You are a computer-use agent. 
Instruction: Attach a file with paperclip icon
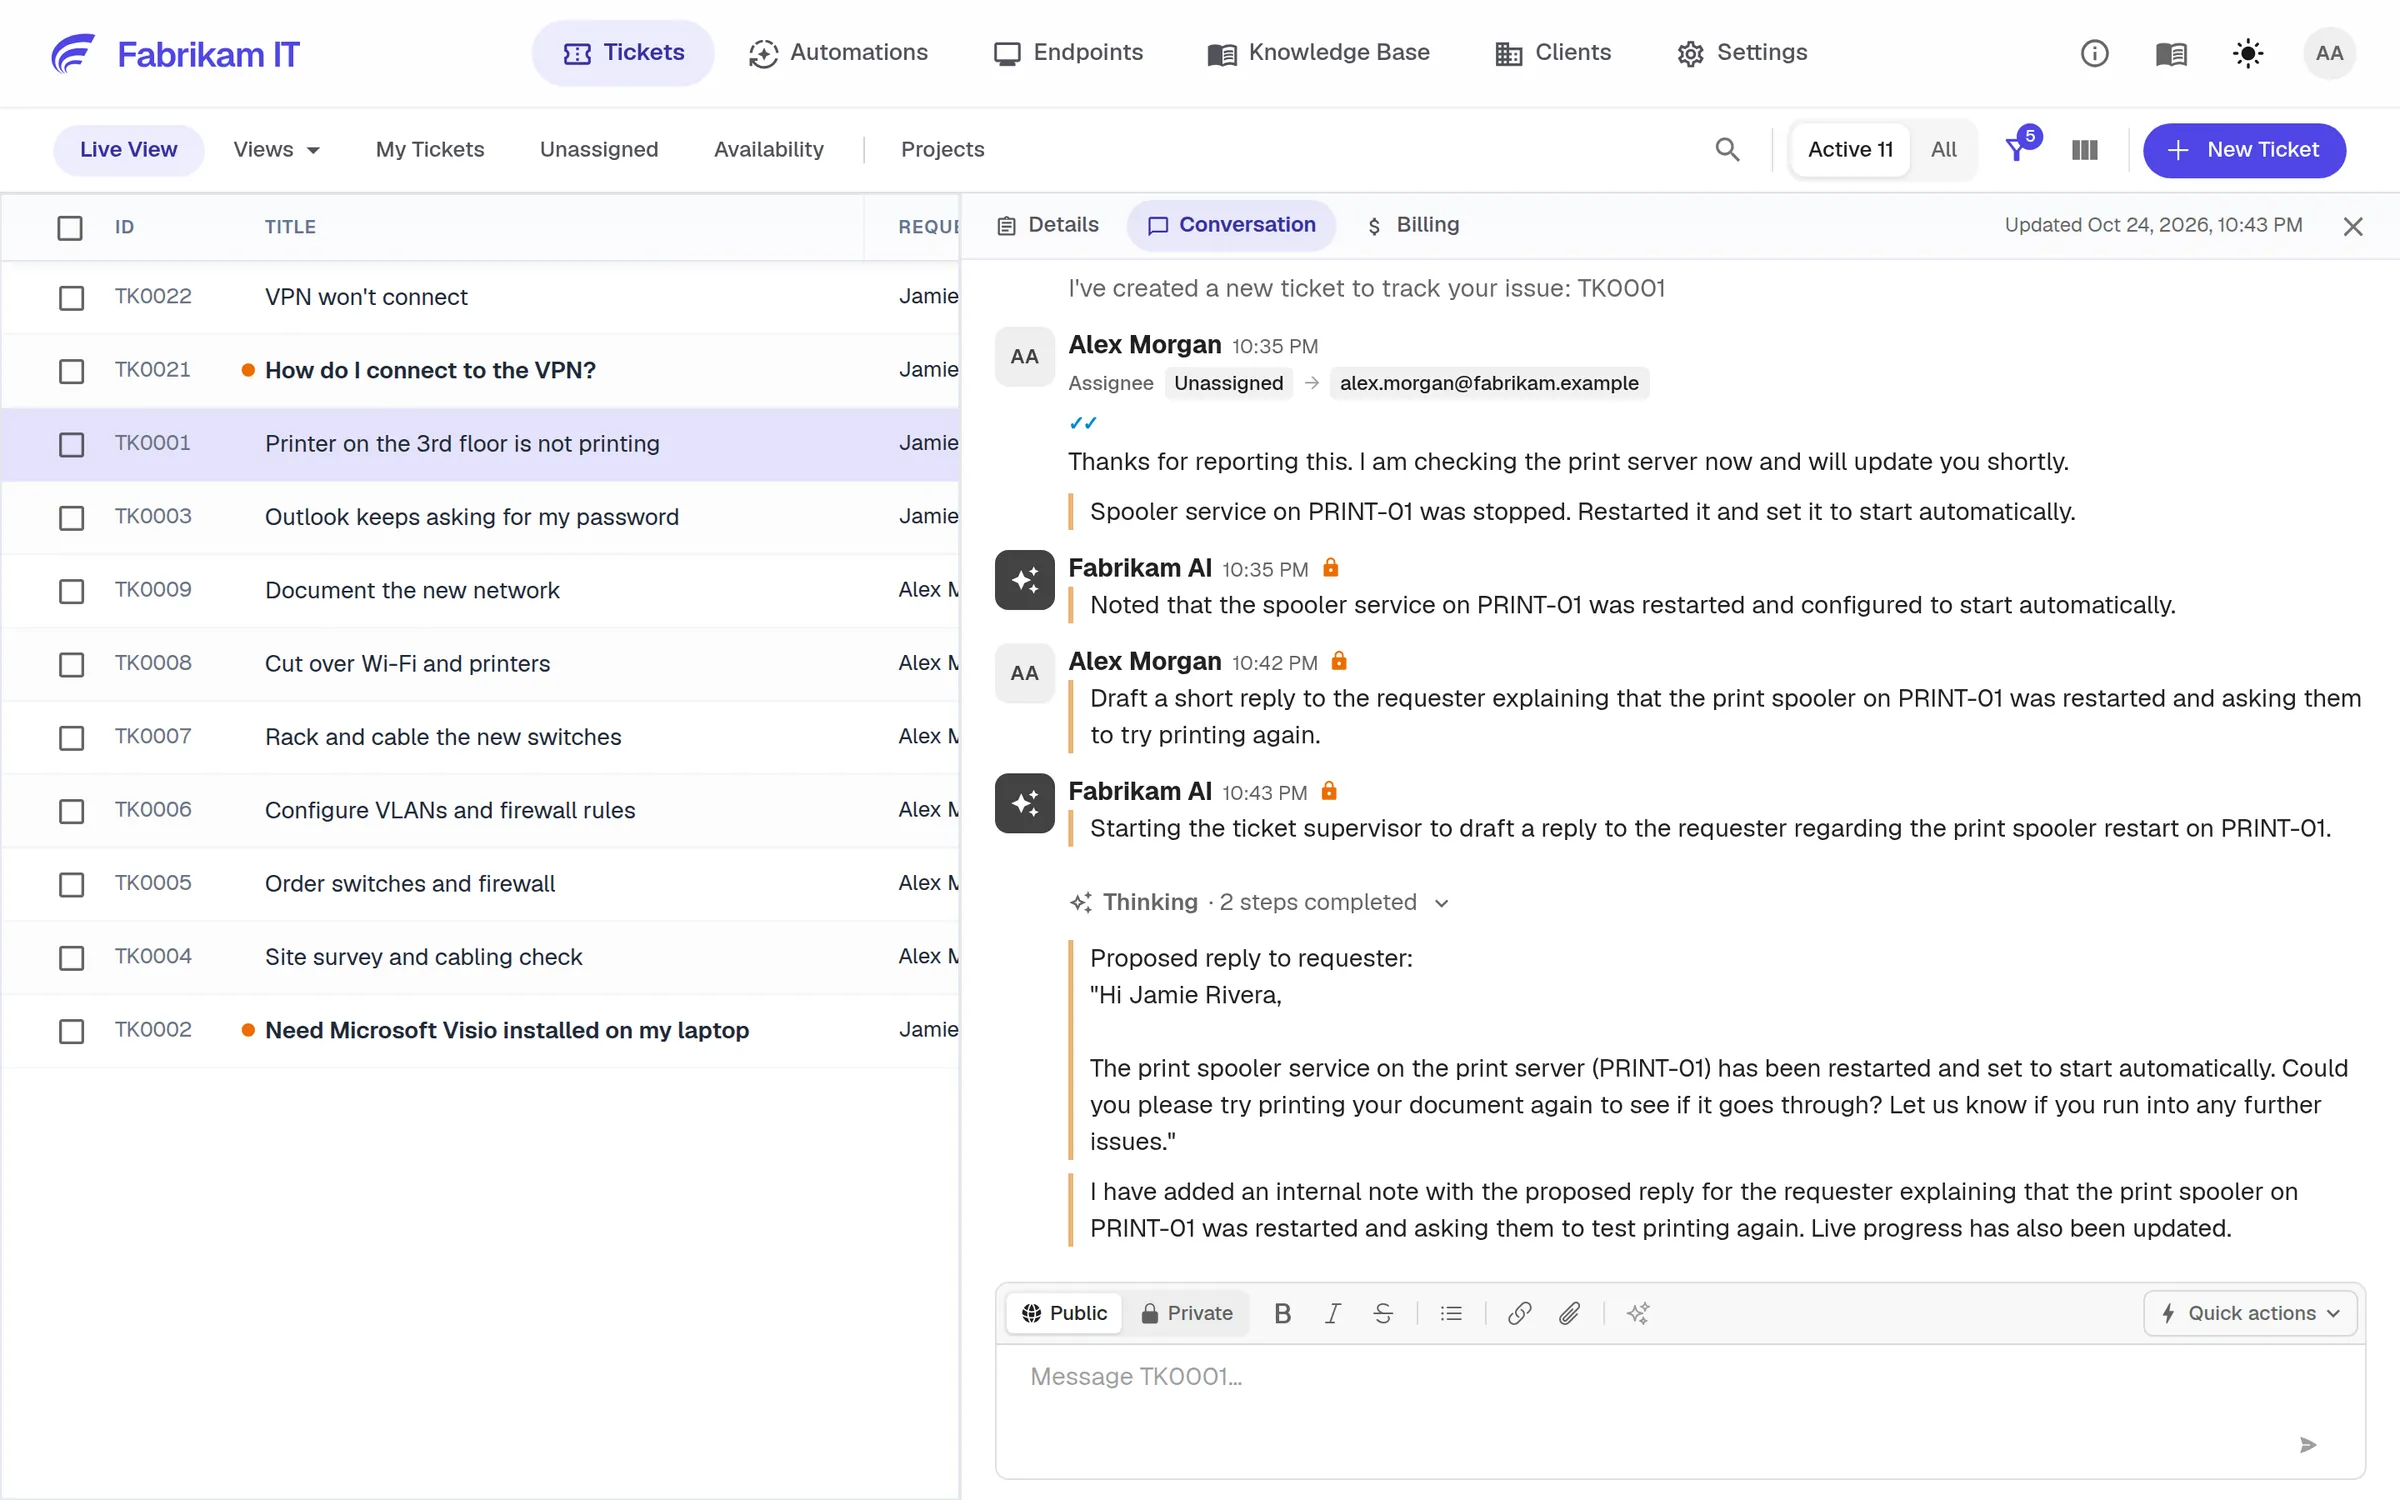(1570, 1313)
